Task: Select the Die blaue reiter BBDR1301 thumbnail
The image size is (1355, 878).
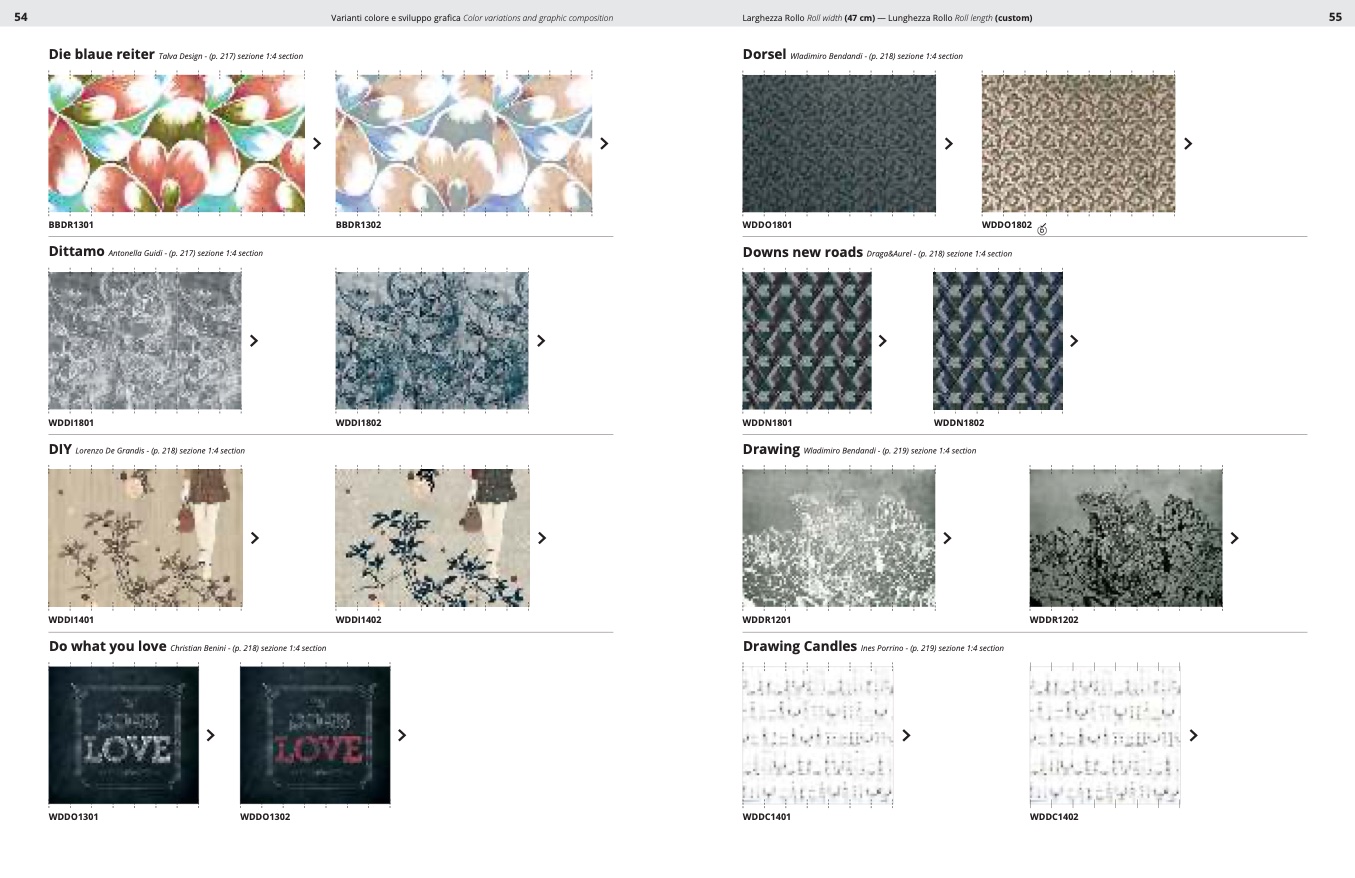Action: tap(176, 142)
